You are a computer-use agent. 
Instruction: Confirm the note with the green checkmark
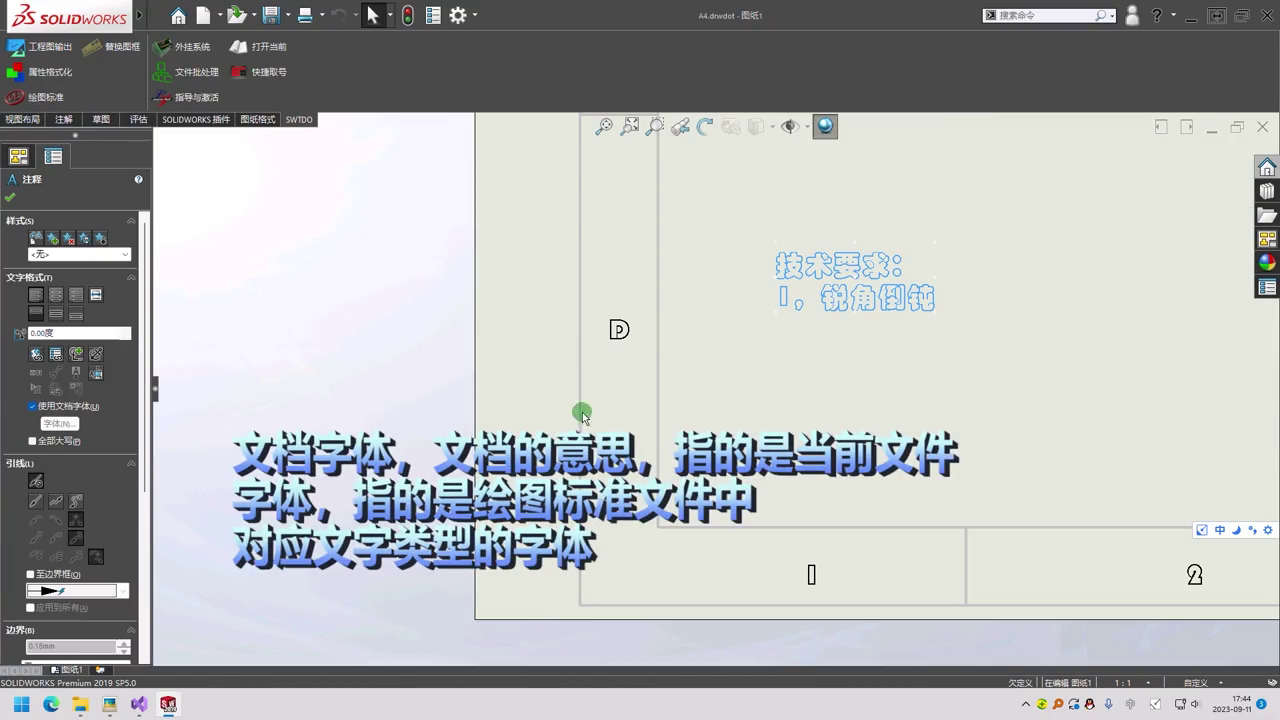[x=10, y=197]
